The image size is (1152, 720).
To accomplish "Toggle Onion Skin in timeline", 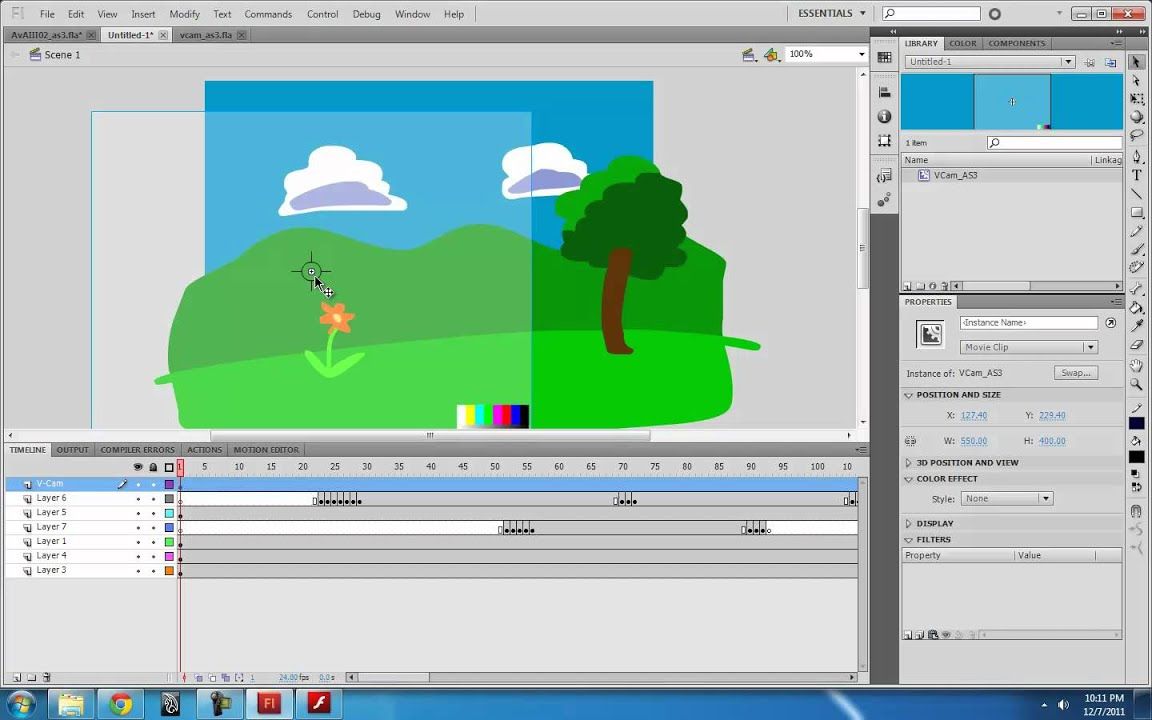I will (x=199, y=677).
